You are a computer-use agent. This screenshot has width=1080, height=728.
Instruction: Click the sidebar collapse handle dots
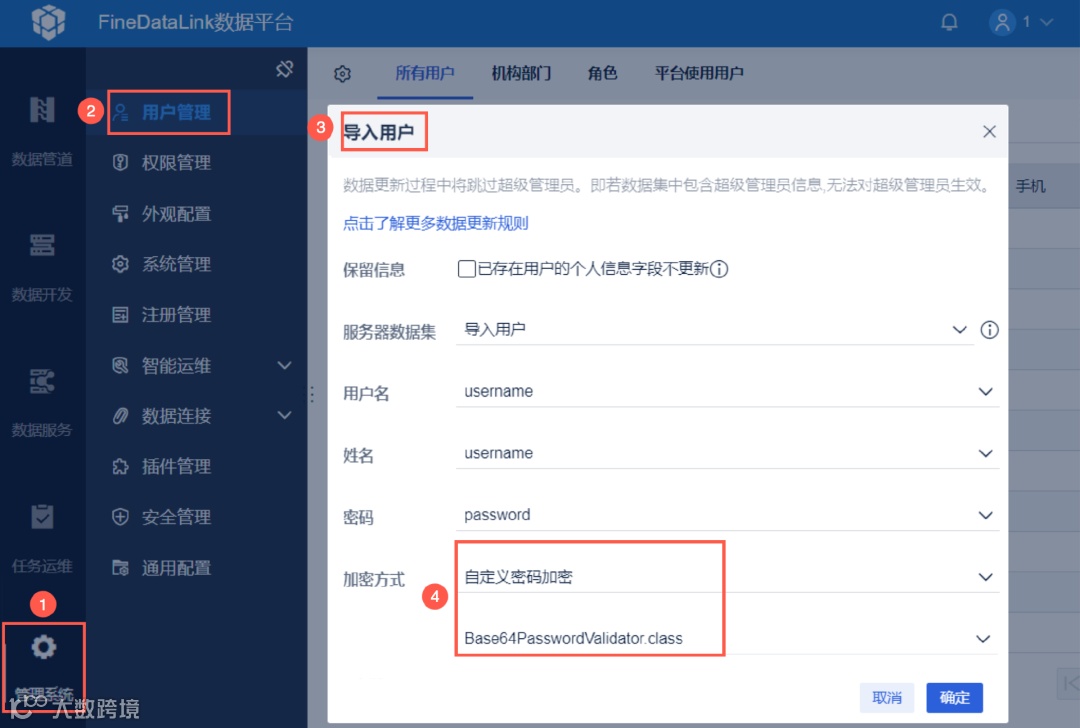coord(312,394)
